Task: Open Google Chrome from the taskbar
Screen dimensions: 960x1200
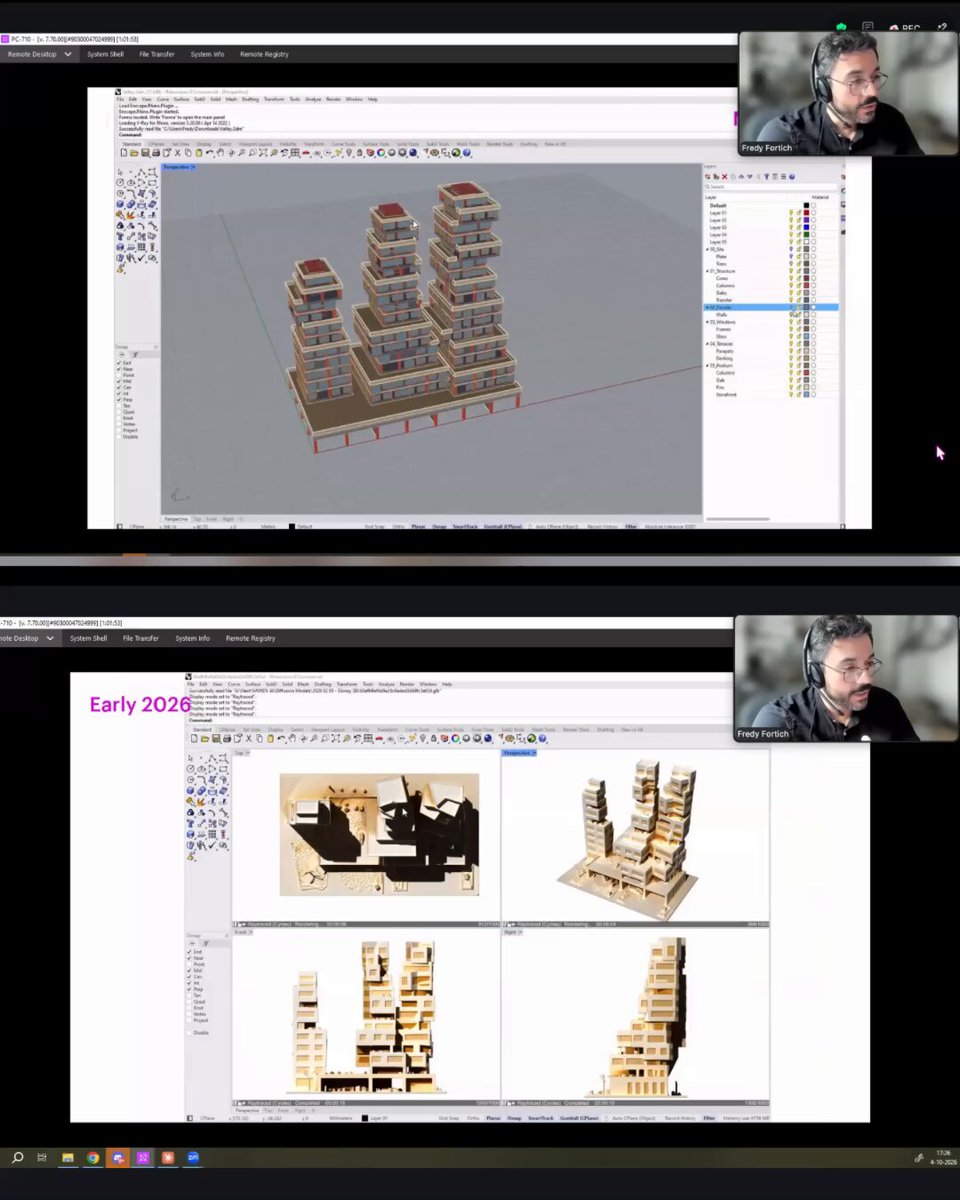Action: click(x=93, y=1158)
